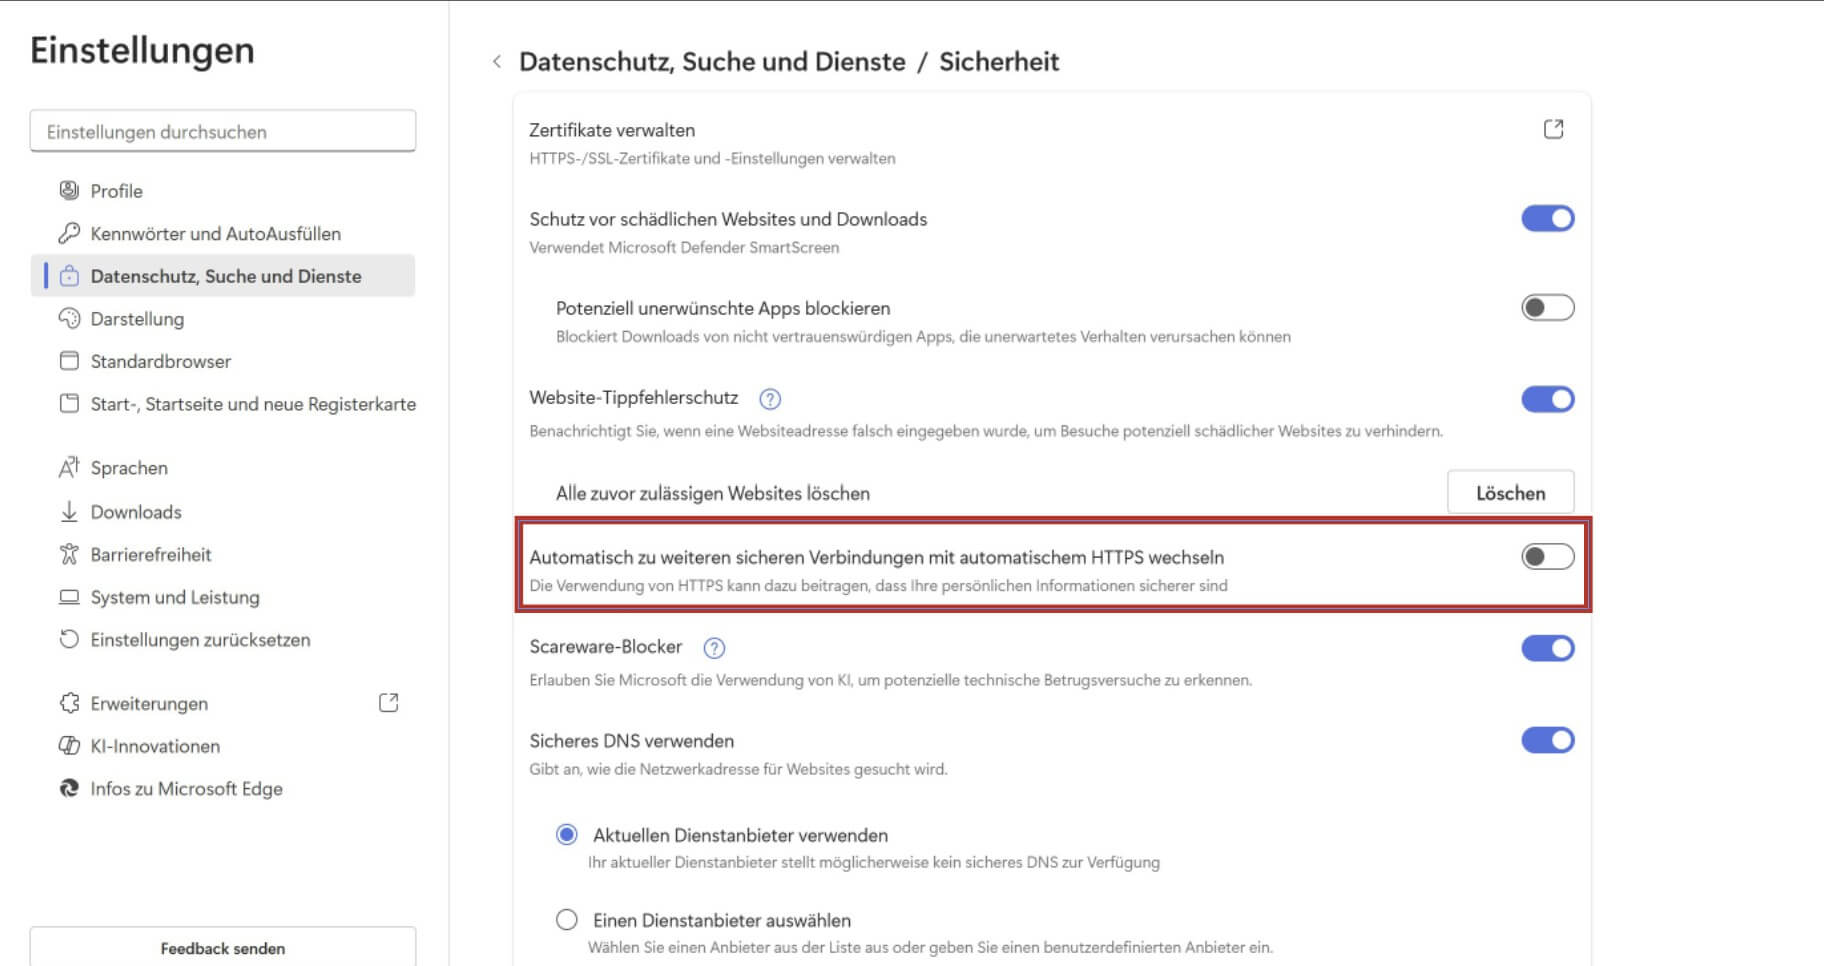
Task: Select Aktuellen Dienstanbieter verwenden radio button
Action: (x=567, y=835)
